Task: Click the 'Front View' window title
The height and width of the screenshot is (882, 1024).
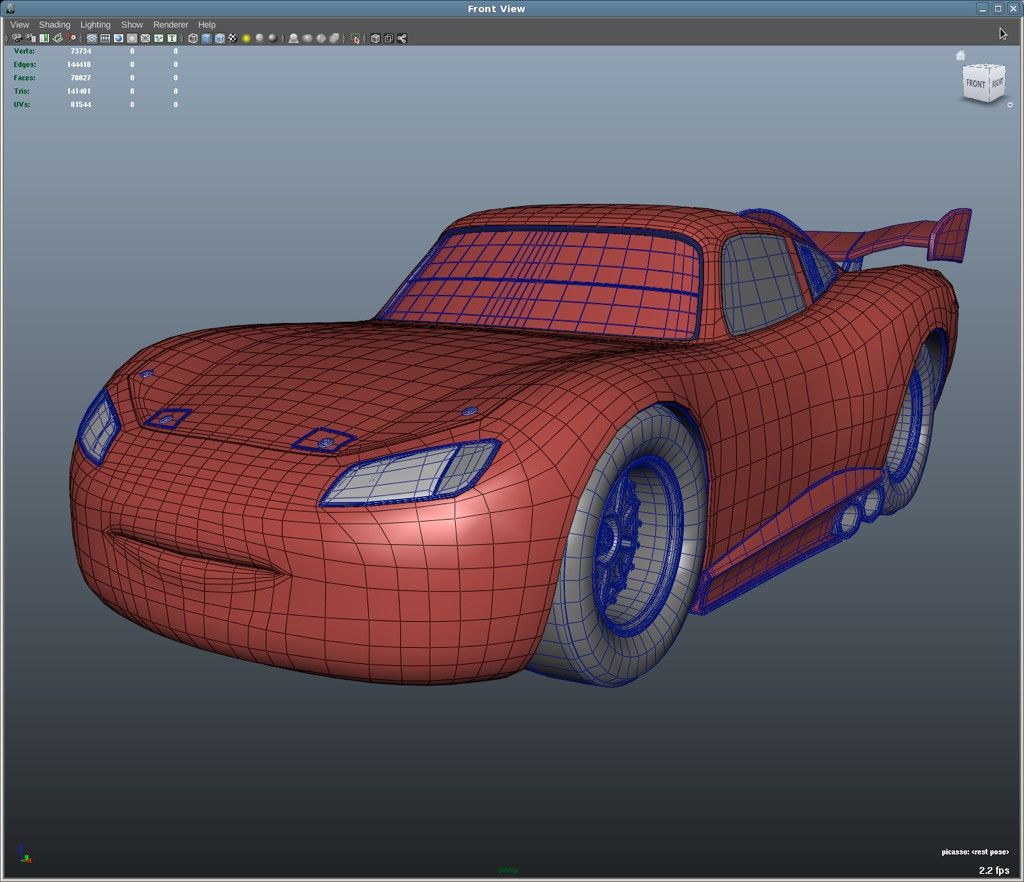Action: 496,8
